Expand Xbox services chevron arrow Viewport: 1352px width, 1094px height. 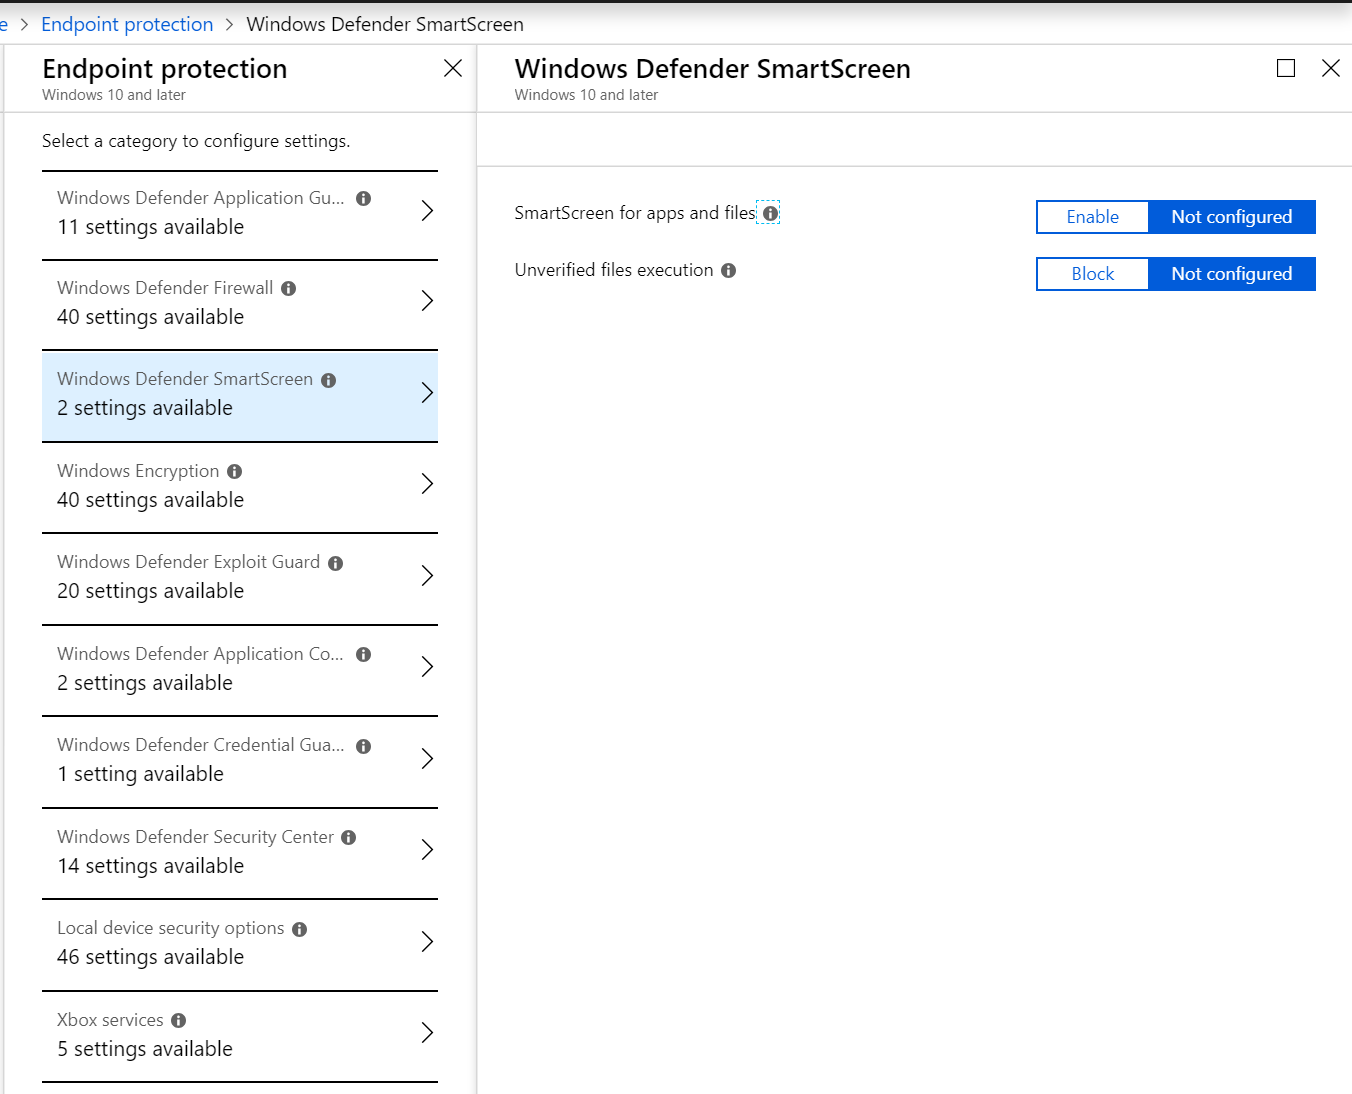coord(427,1033)
